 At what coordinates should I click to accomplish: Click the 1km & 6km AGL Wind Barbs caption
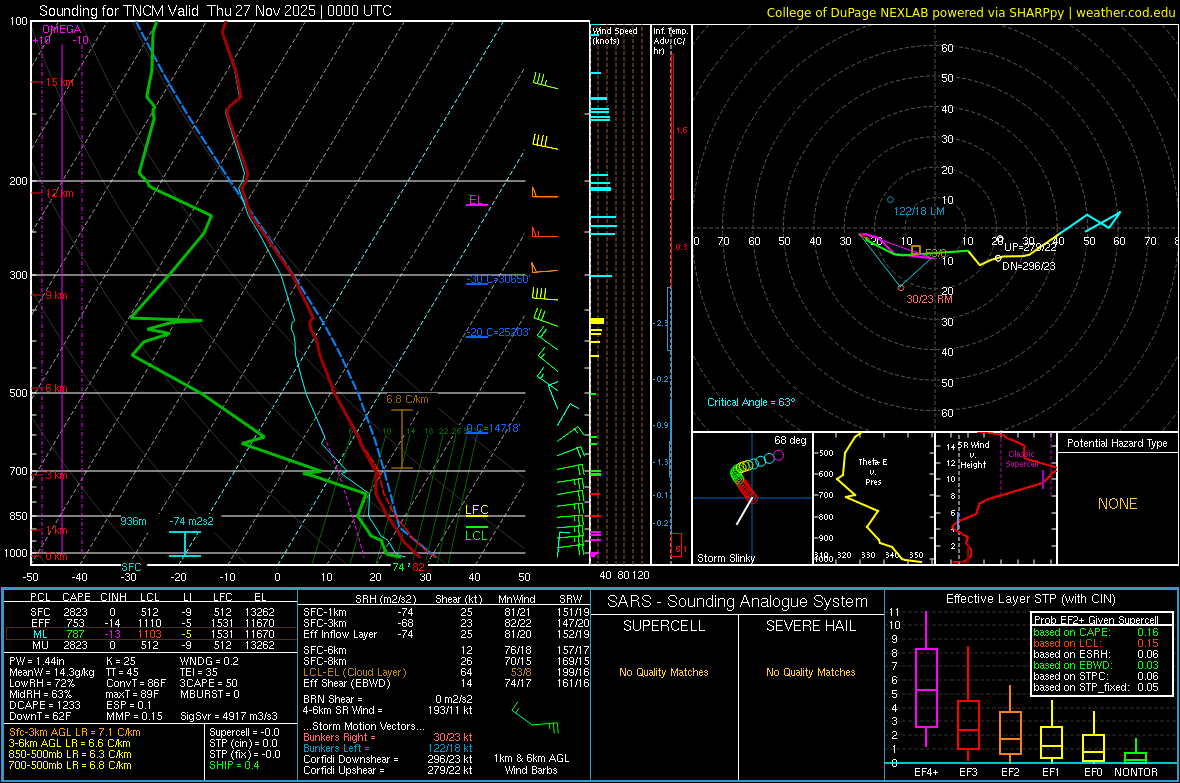point(531,764)
